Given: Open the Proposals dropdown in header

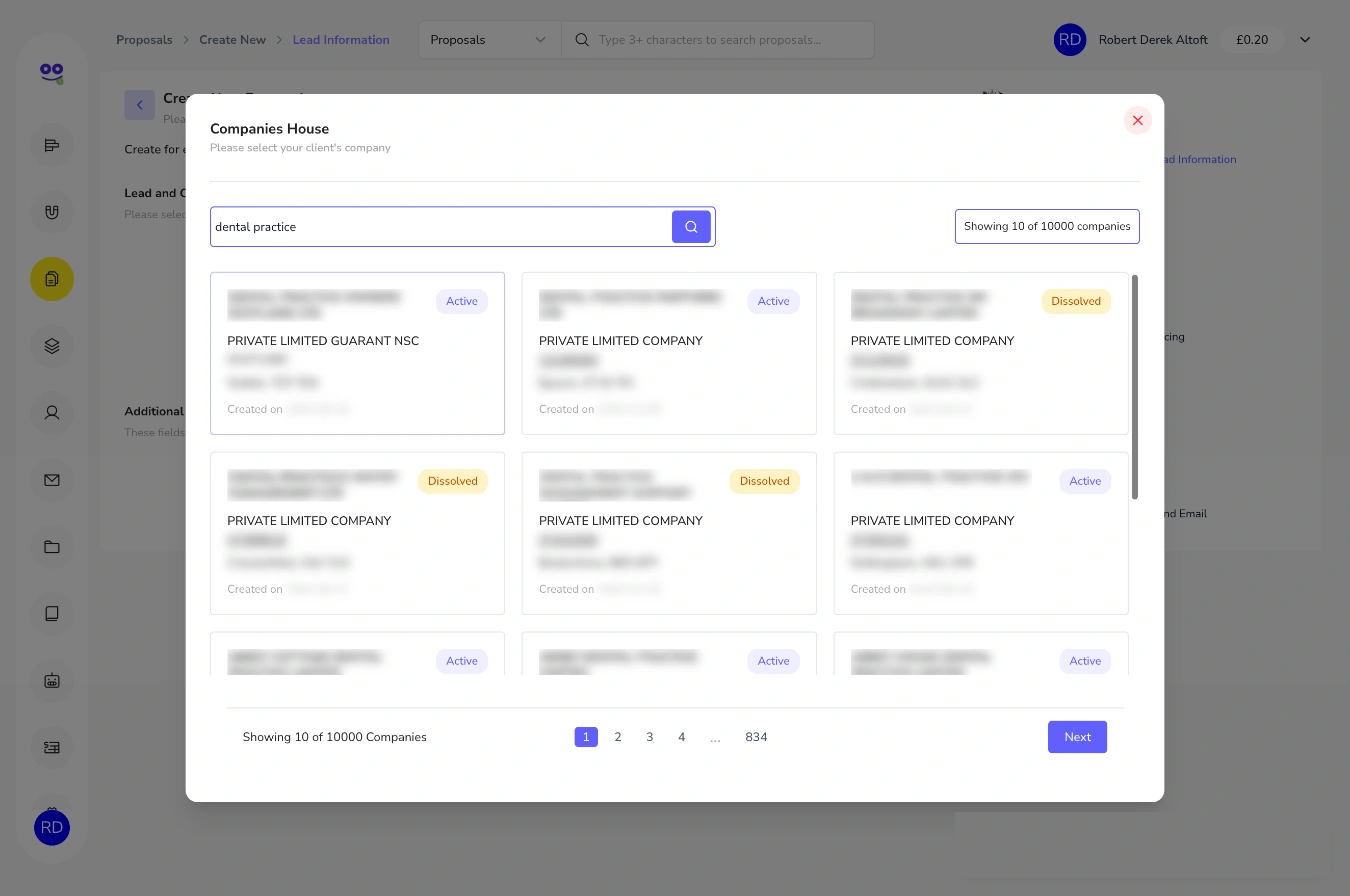Looking at the screenshot, I should (489, 40).
